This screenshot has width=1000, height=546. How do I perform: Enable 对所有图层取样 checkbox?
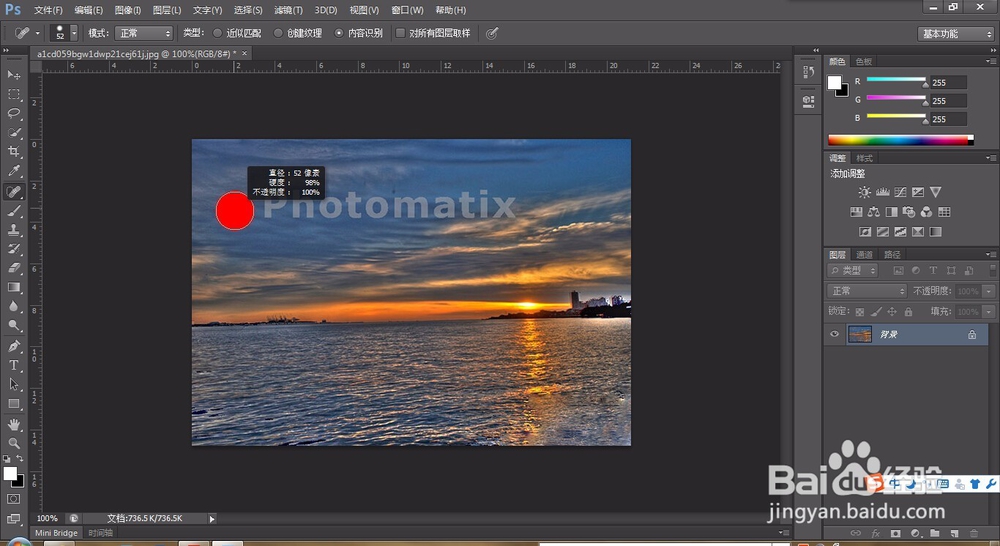pyautogui.click(x=401, y=33)
